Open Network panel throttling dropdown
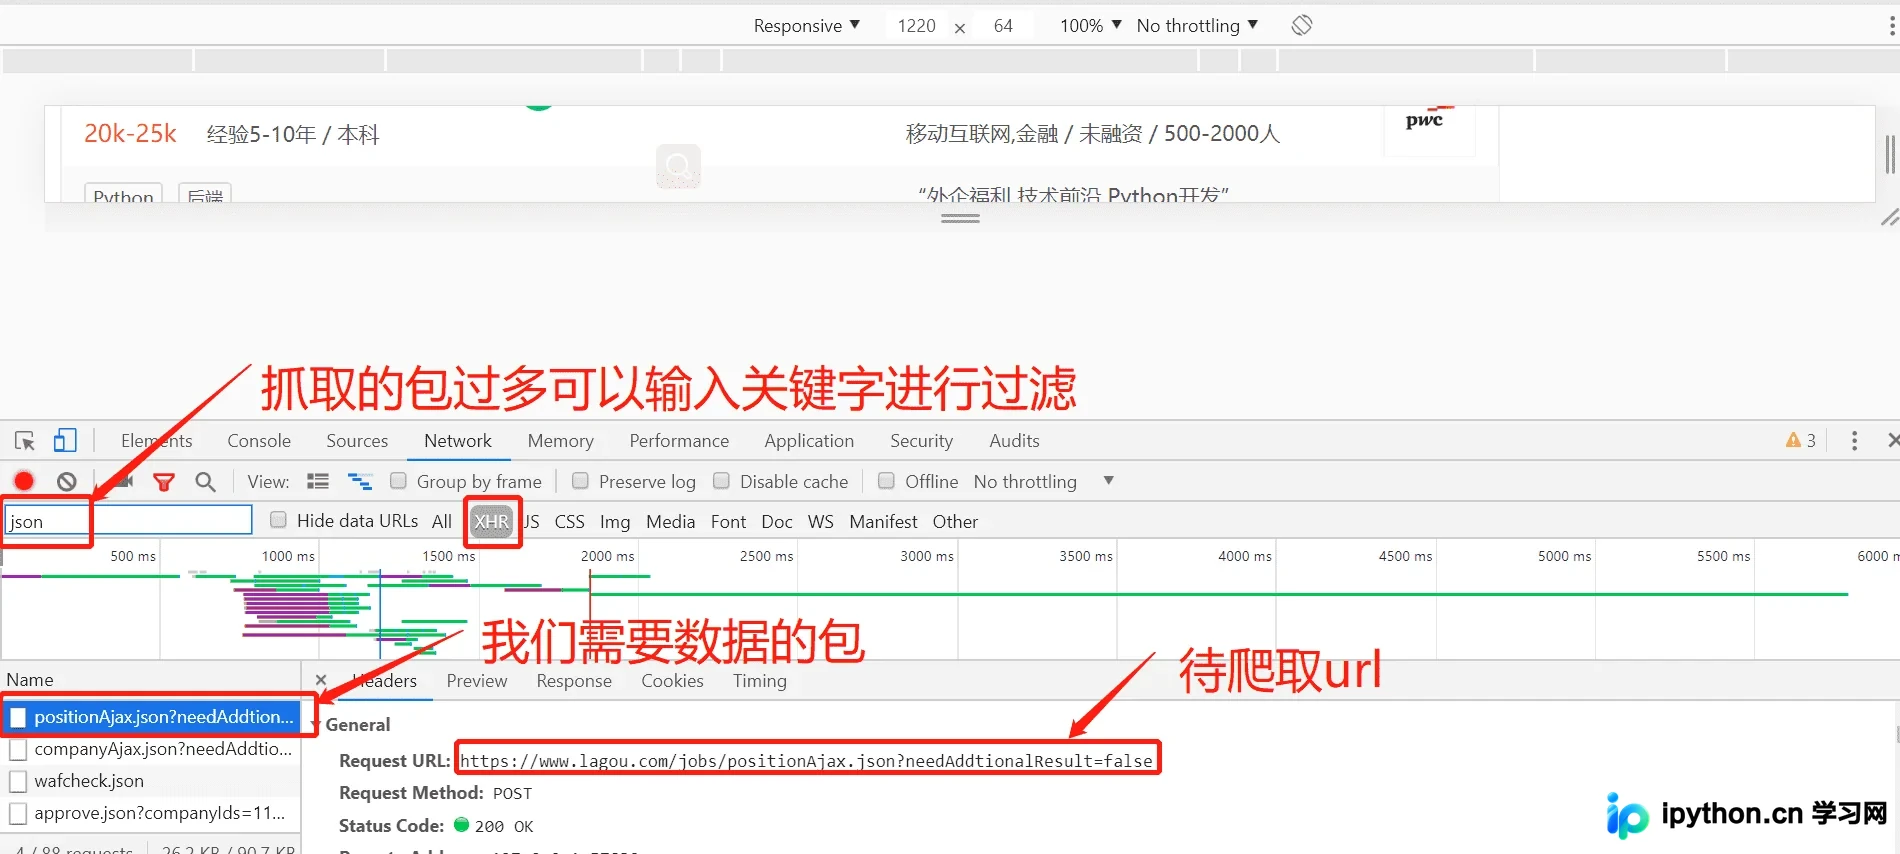 click(x=1044, y=482)
